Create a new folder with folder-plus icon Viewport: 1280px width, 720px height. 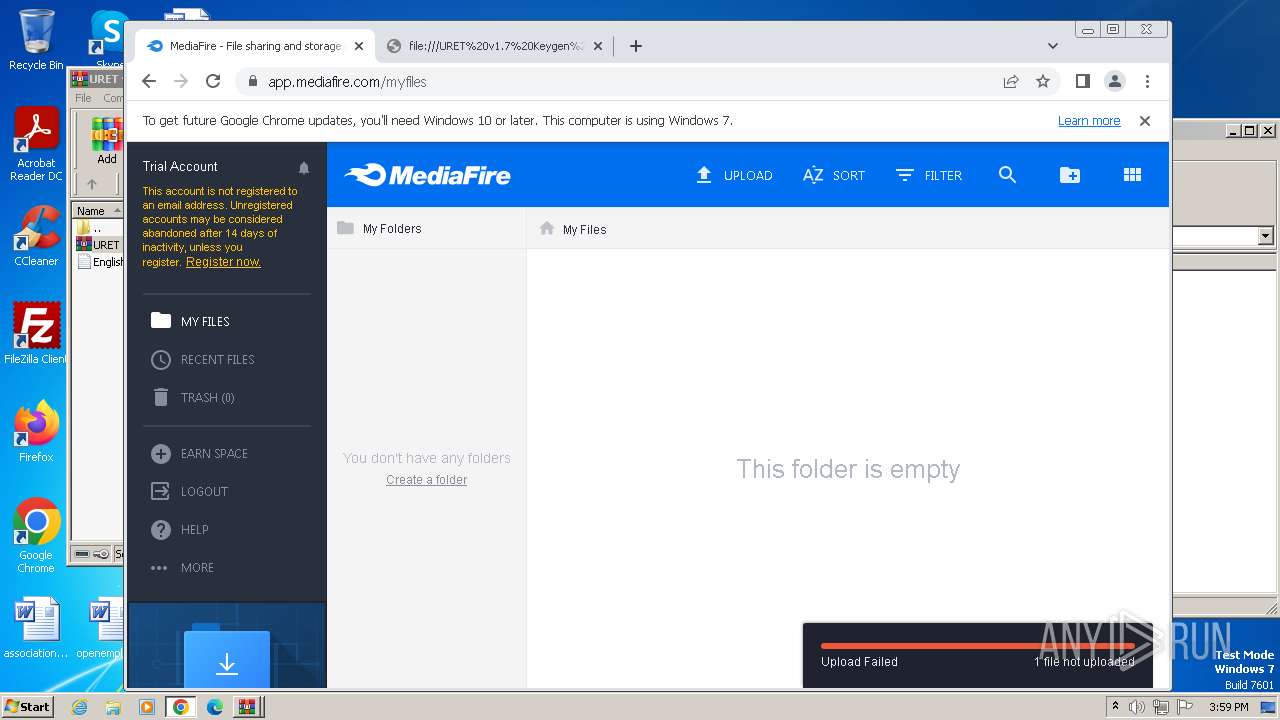click(1070, 175)
